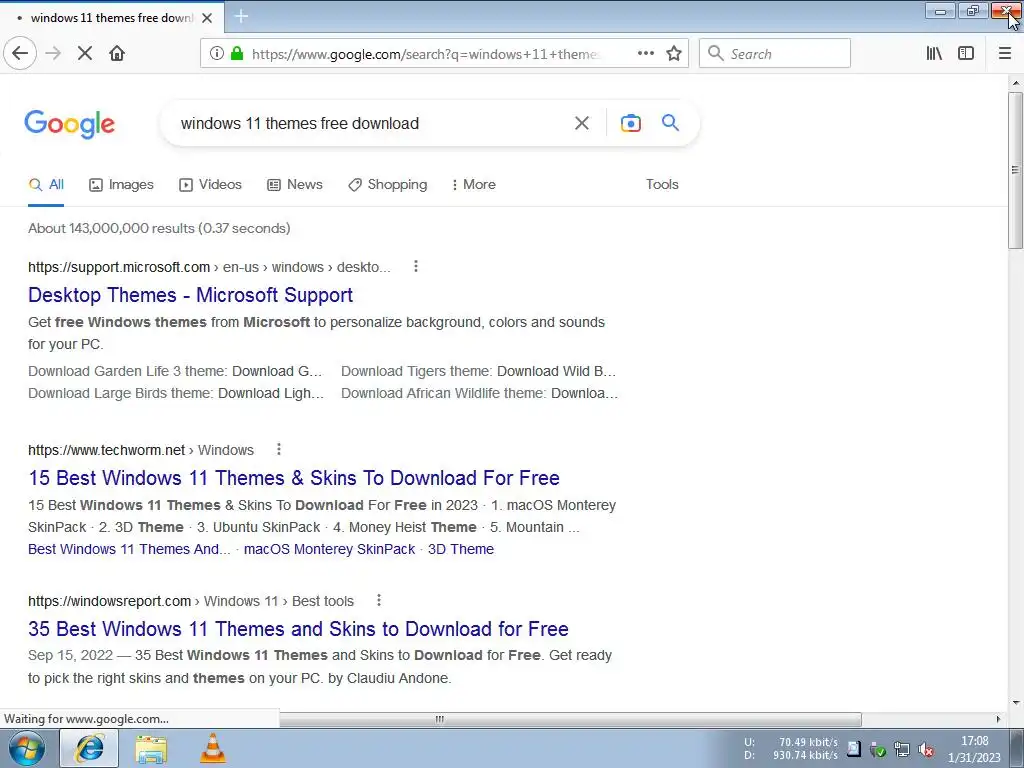Open Download African Wildlife theme sitelink

pos(479,393)
